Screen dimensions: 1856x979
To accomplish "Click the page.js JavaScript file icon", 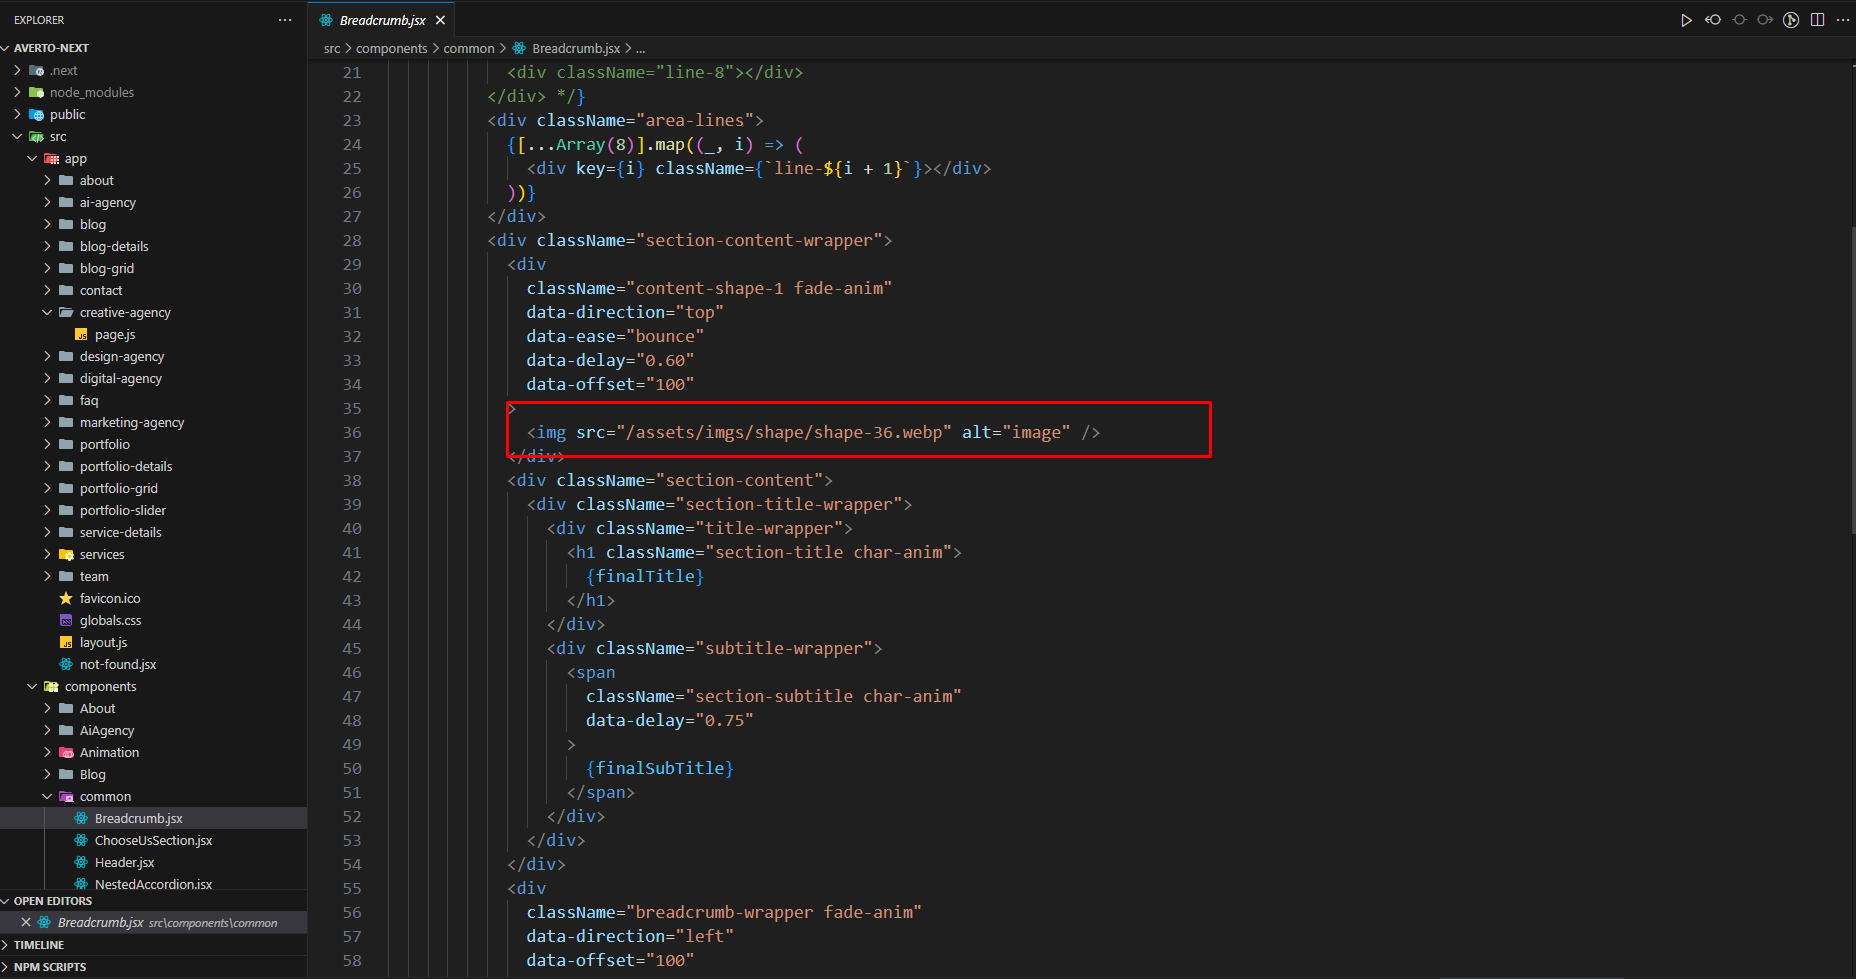I will click(x=81, y=334).
